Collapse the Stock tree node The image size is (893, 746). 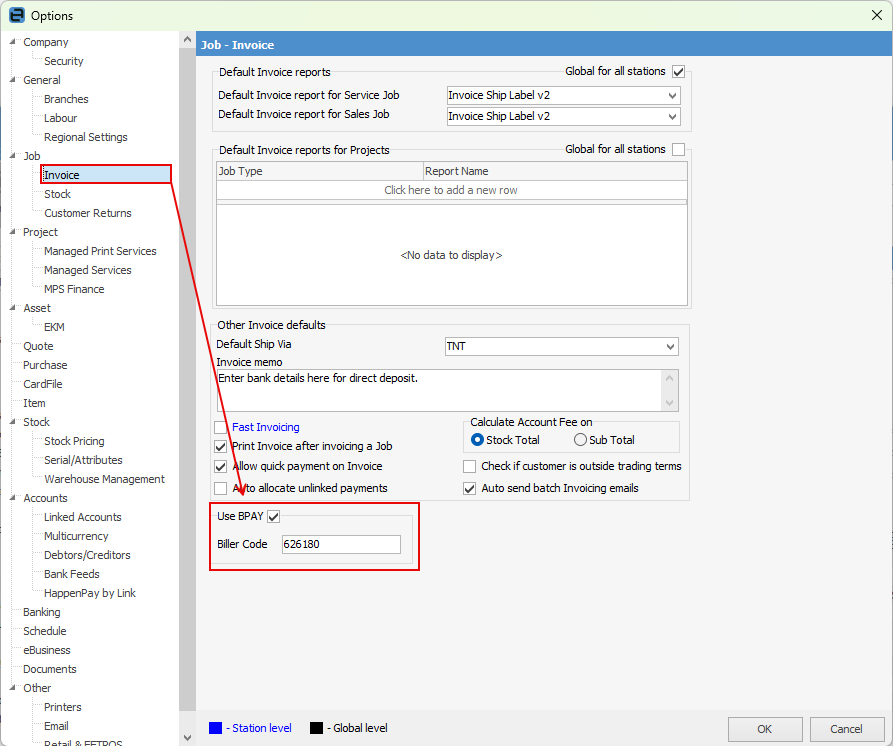point(13,422)
